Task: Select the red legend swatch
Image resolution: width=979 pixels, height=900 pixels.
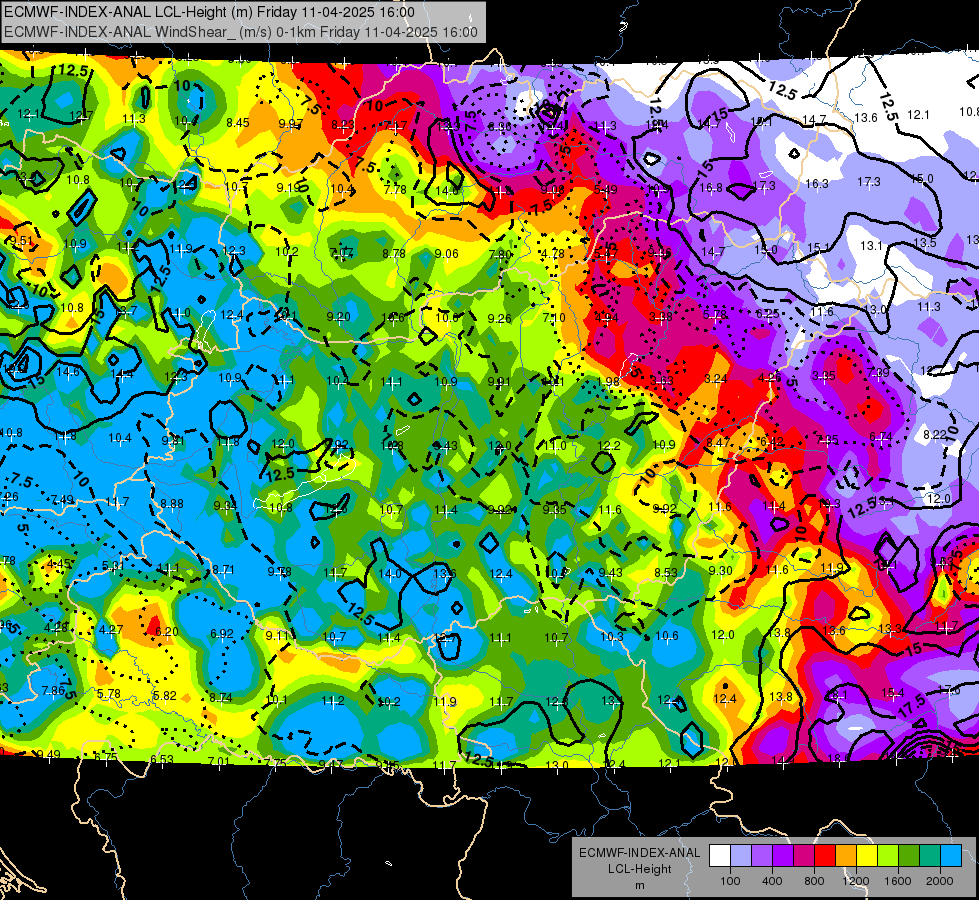Action: click(x=825, y=856)
